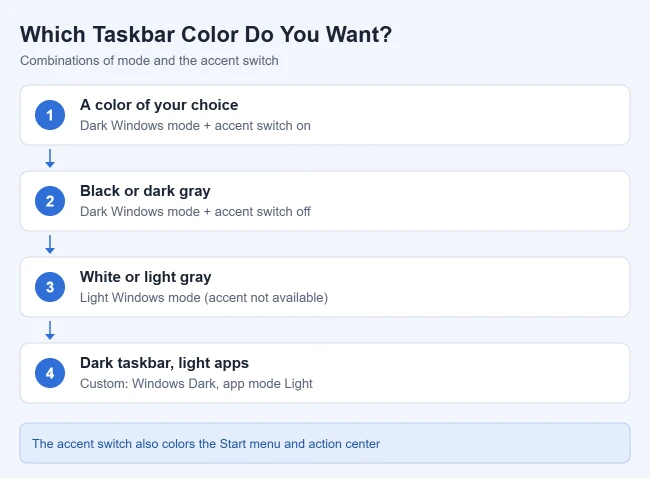Click 'Light Windows mode (accent not available)' text

tap(204, 298)
